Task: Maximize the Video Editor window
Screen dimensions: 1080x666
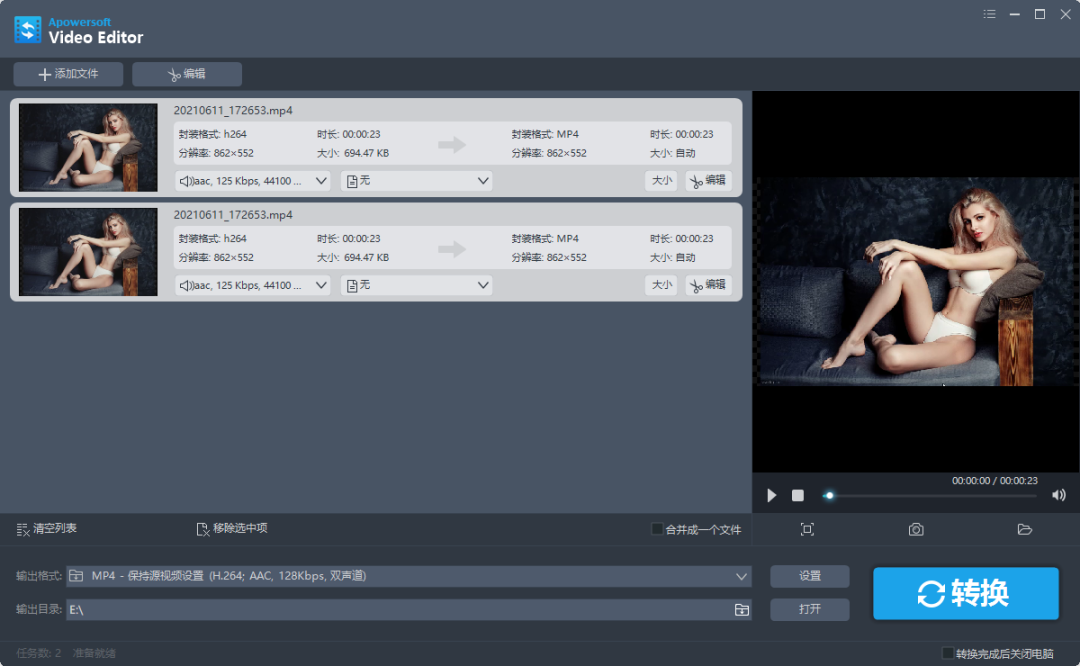Action: (1040, 14)
